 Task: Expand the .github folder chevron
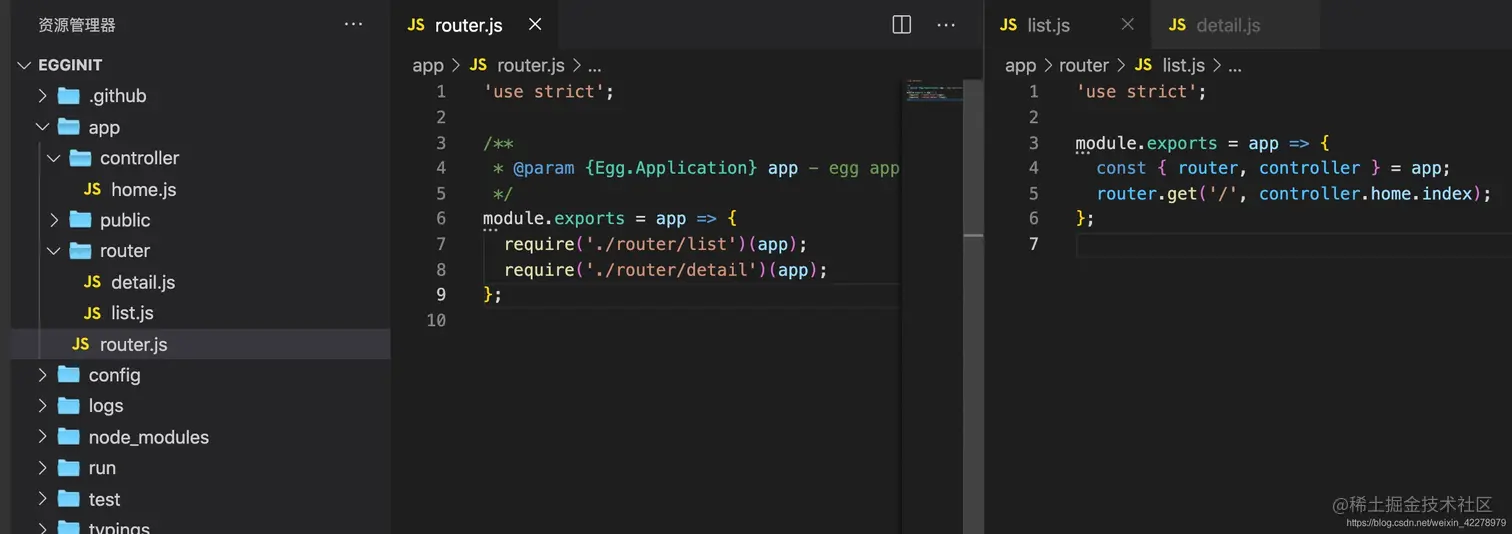tap(42, 96)
